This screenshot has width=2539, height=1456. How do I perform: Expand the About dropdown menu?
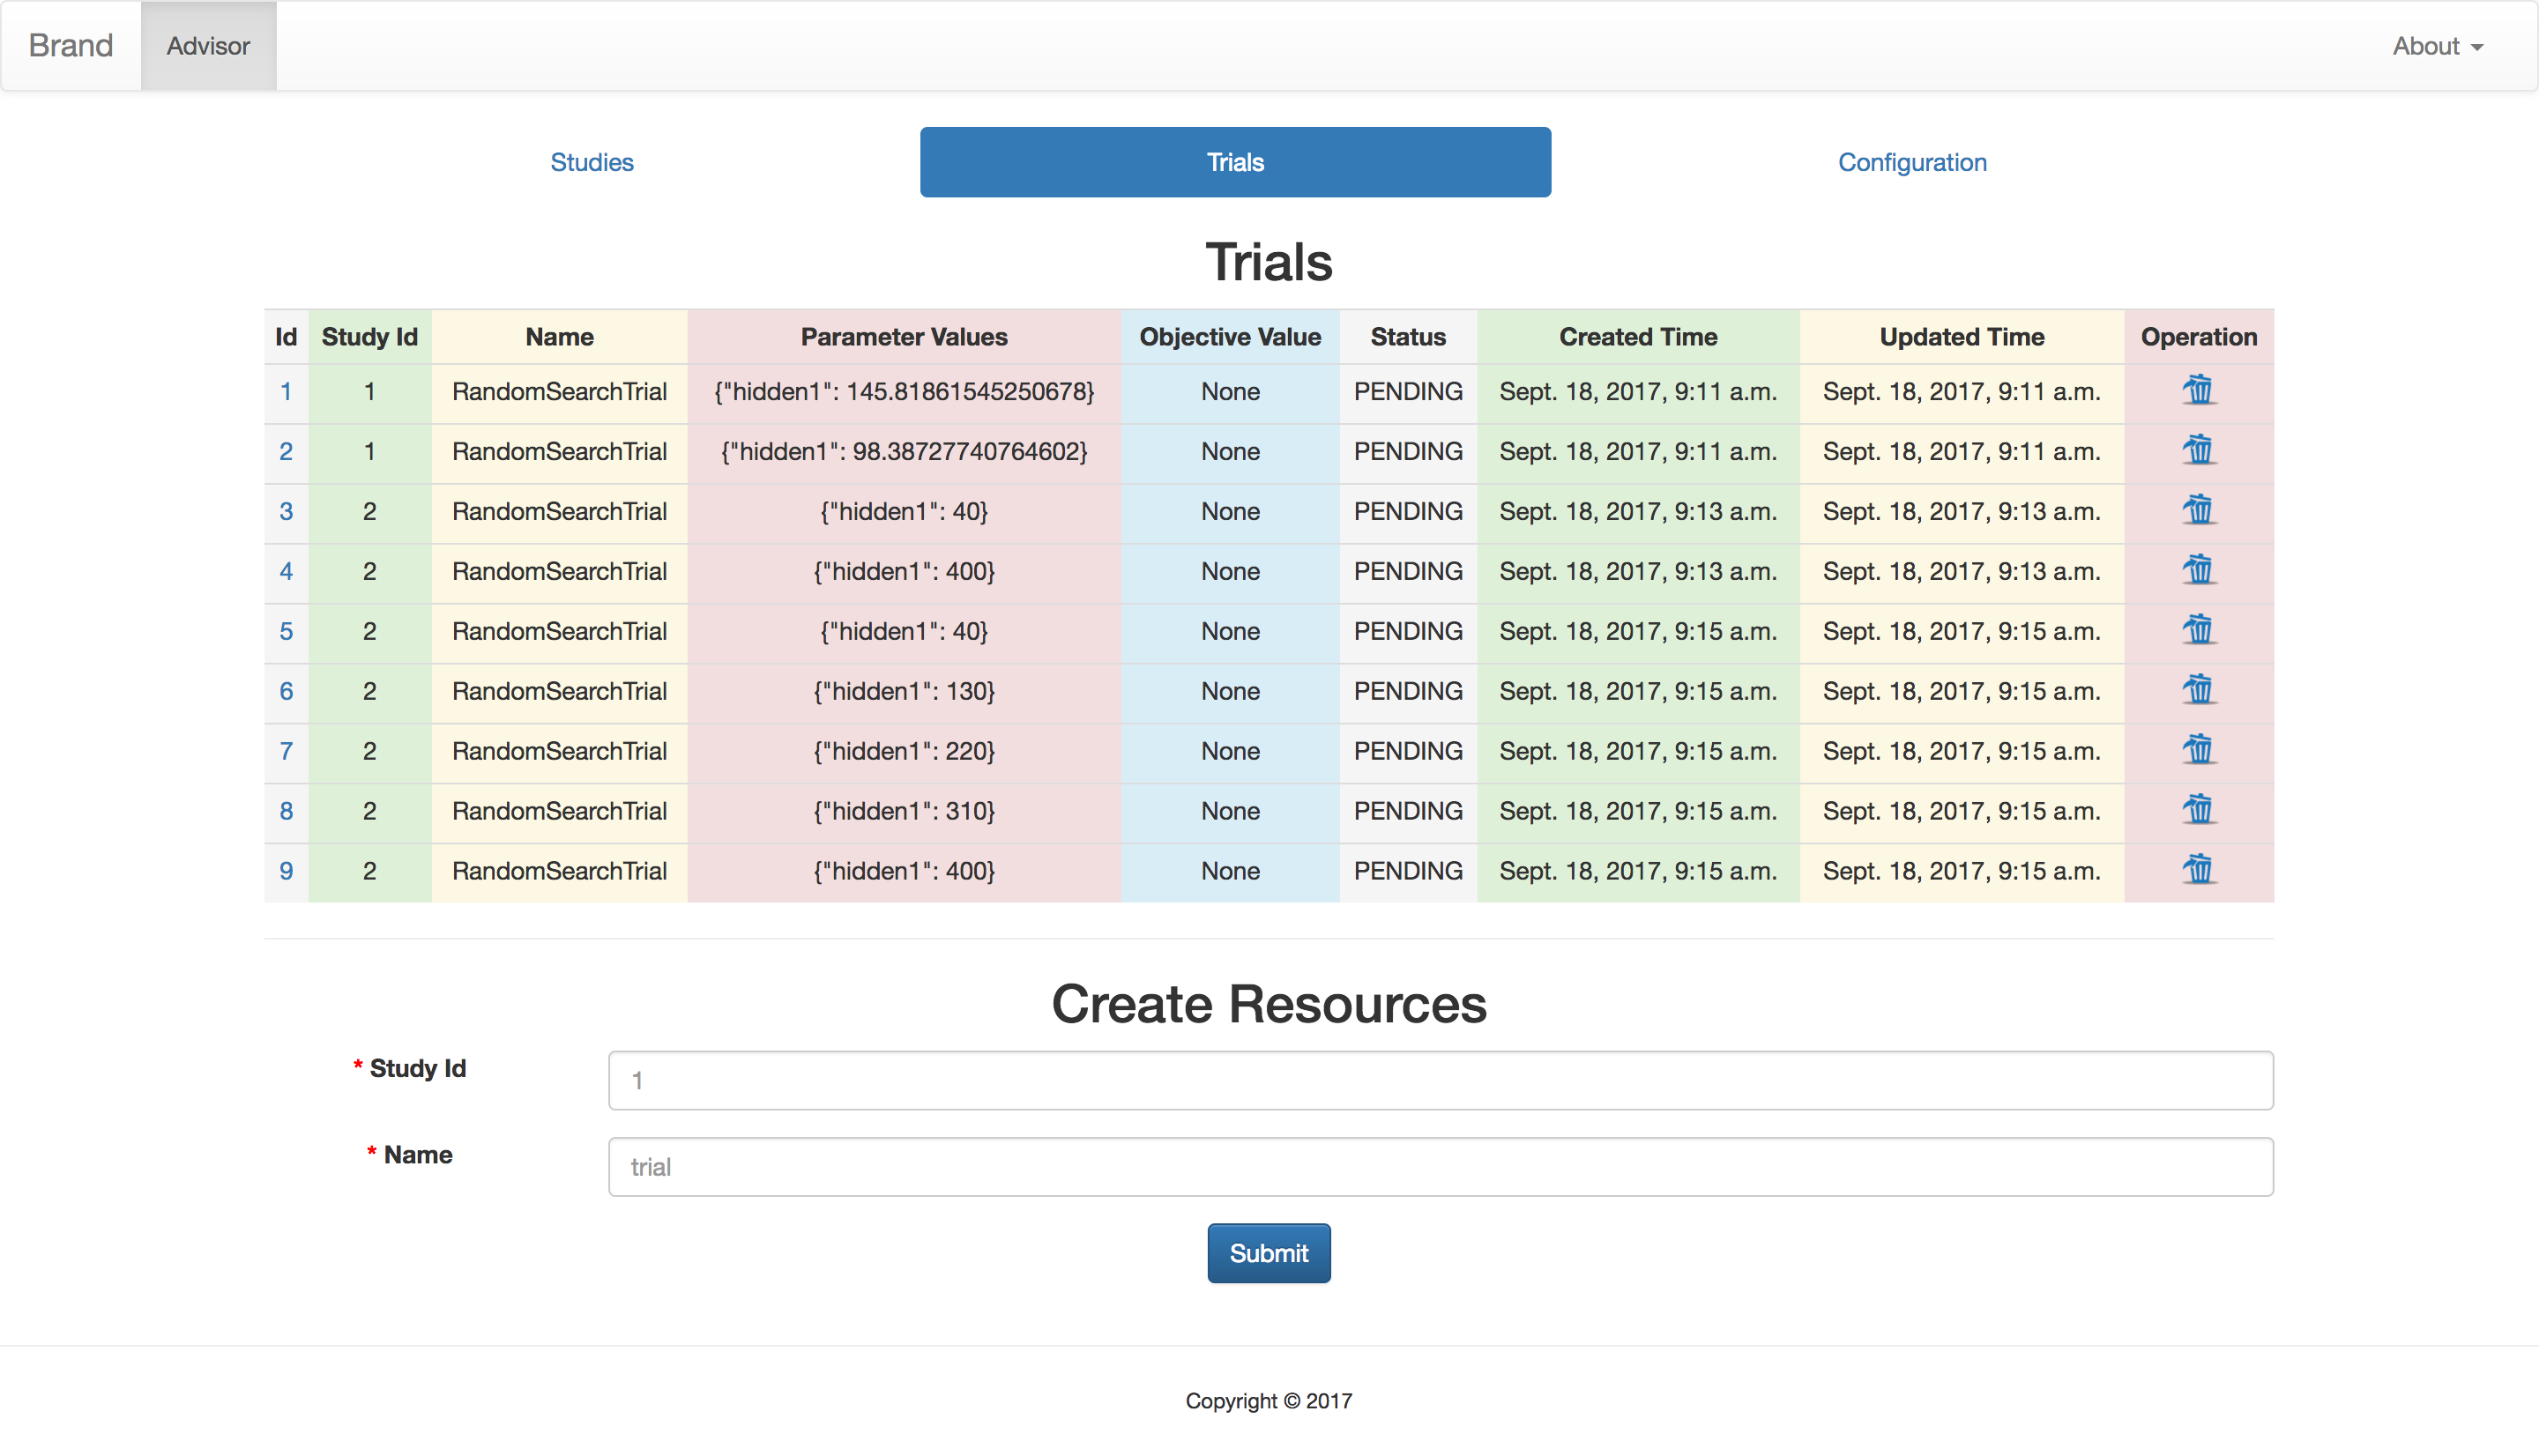point(2436,46)
